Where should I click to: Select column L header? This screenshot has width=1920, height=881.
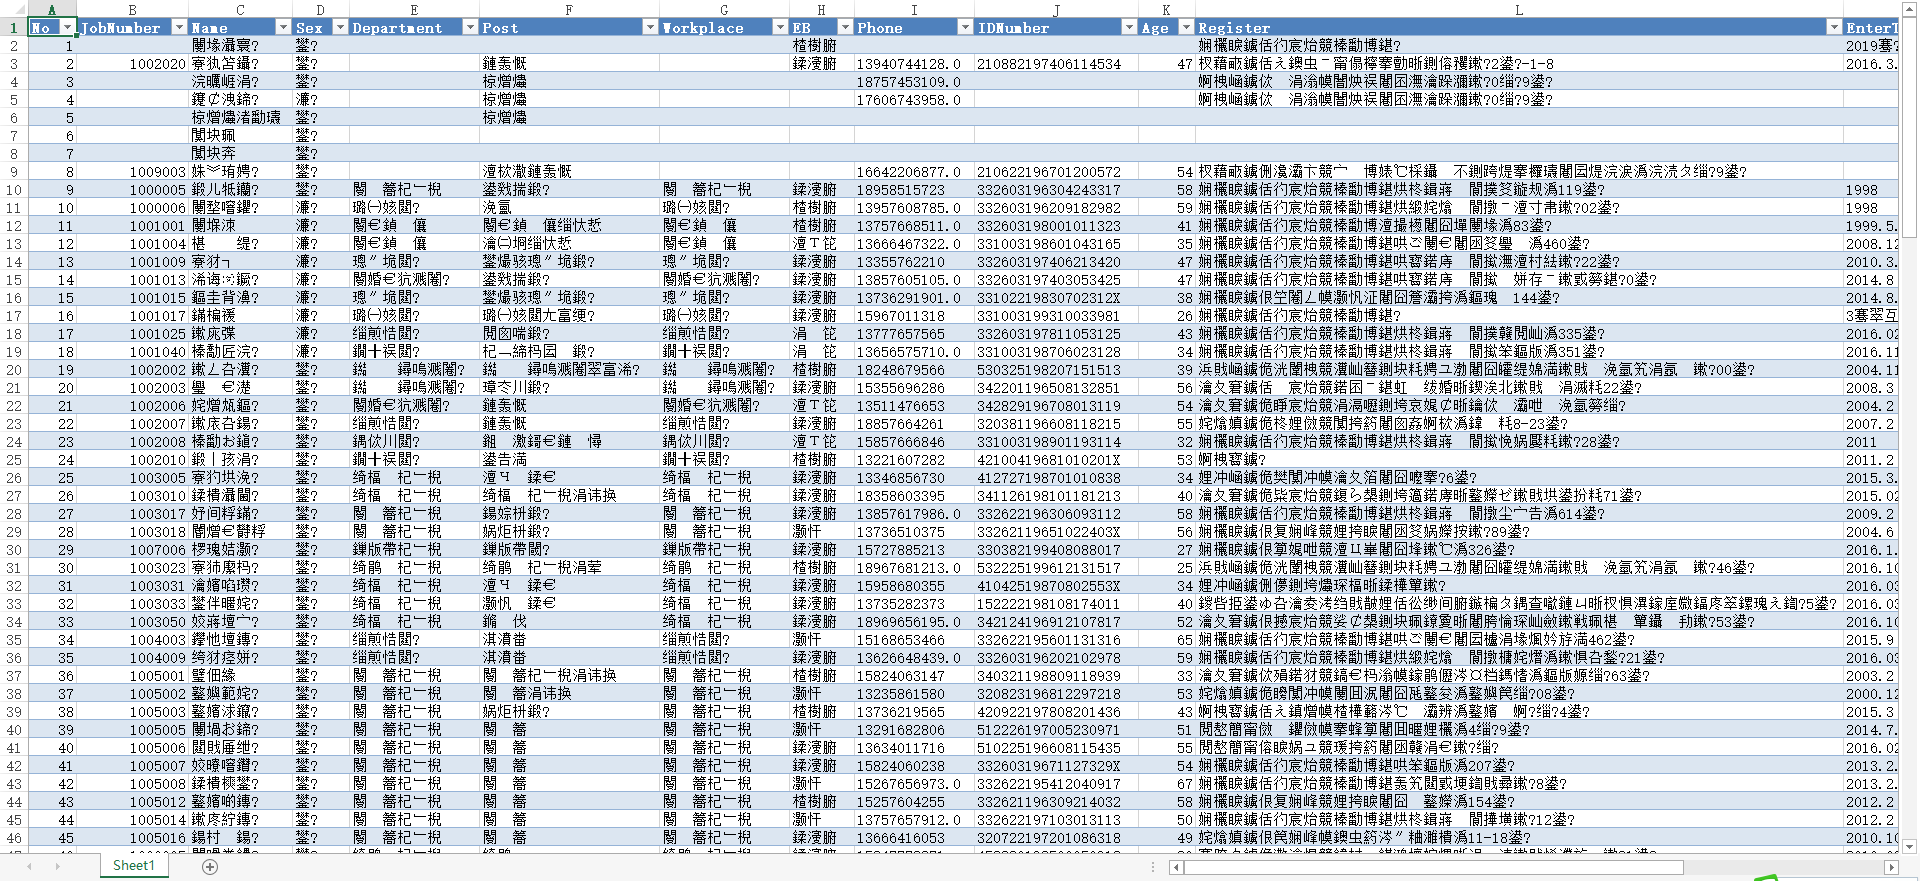coord(1519,9)
